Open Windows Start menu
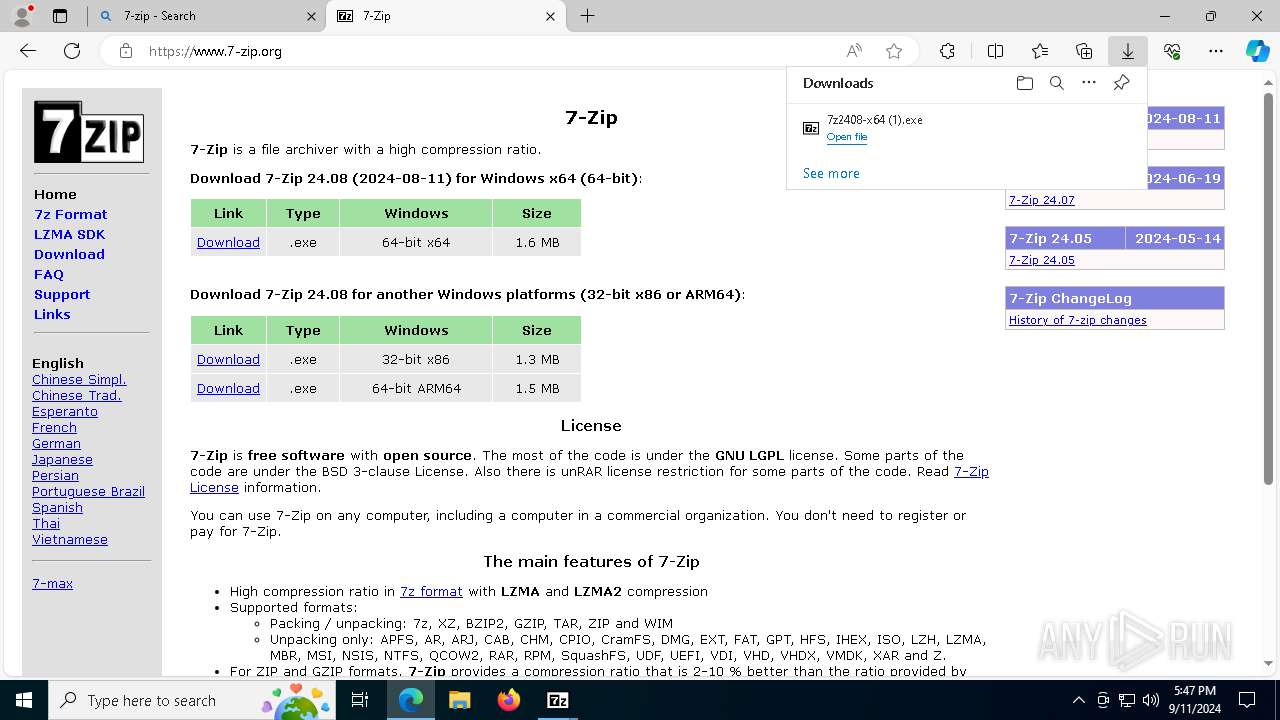Image resolution: width=1280 pixels, height=720 pixels. coord(24,700)
